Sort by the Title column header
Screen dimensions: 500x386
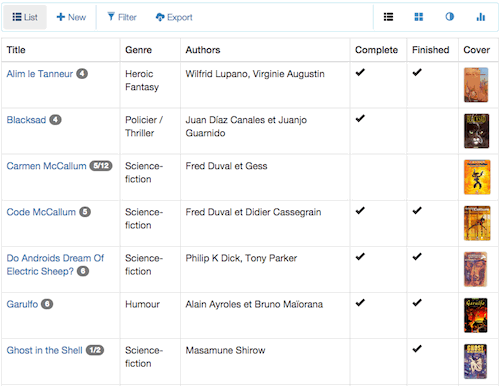click(16, 50)
